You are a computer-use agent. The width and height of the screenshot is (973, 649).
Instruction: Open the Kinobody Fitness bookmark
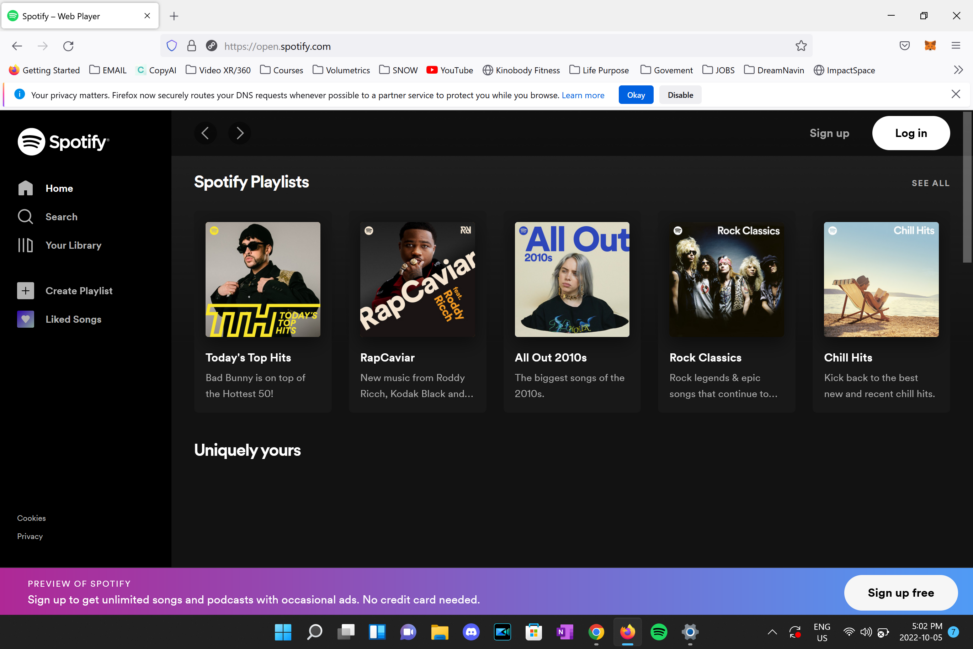click(x=521, y=70)
